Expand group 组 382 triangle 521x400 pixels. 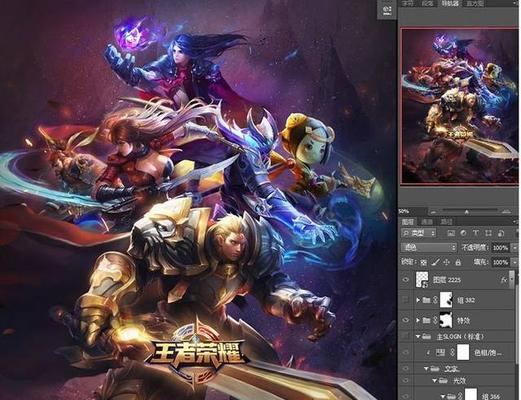click(418, 300)
